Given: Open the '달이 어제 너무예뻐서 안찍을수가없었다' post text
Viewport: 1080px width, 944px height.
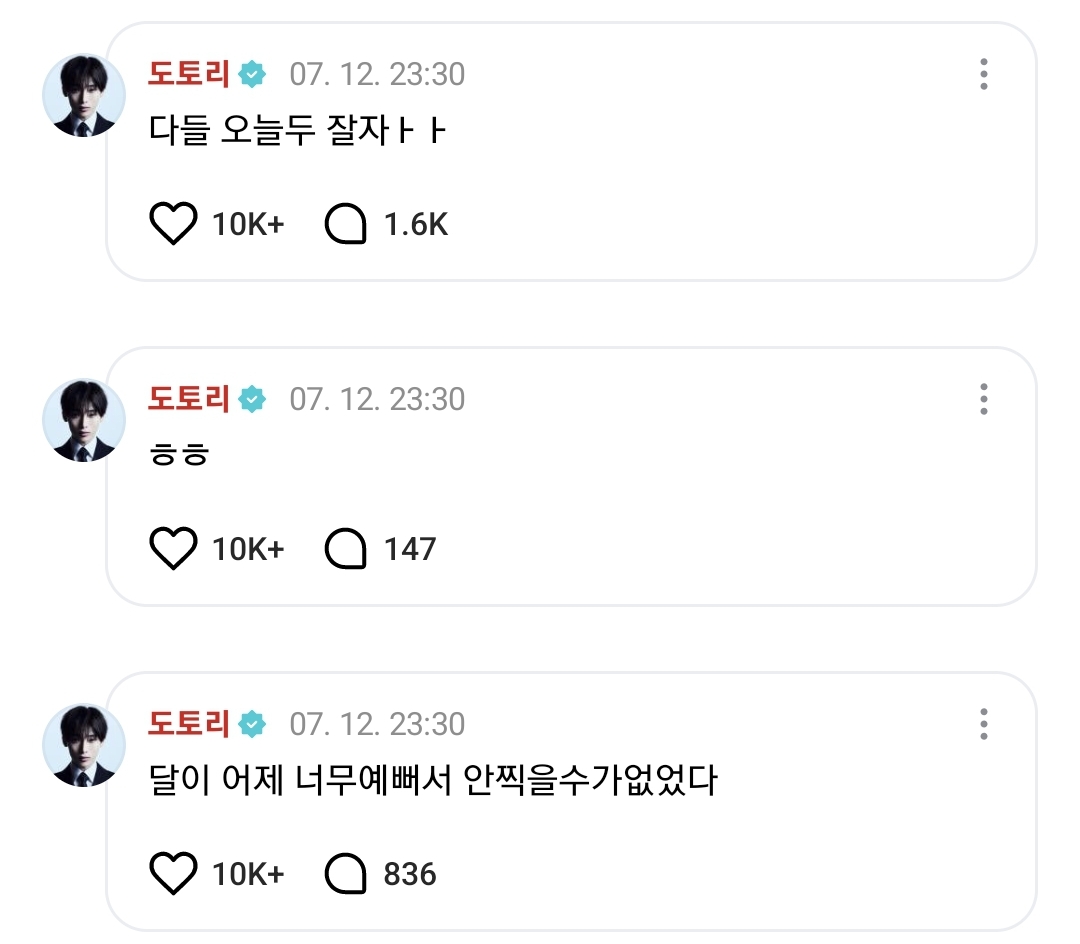Looking at the screenshot, I should click(x=432, y=781).
